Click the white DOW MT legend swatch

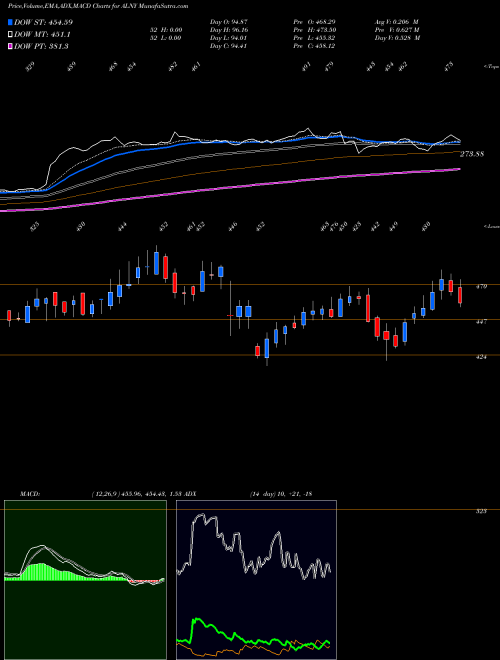(10, 34)
